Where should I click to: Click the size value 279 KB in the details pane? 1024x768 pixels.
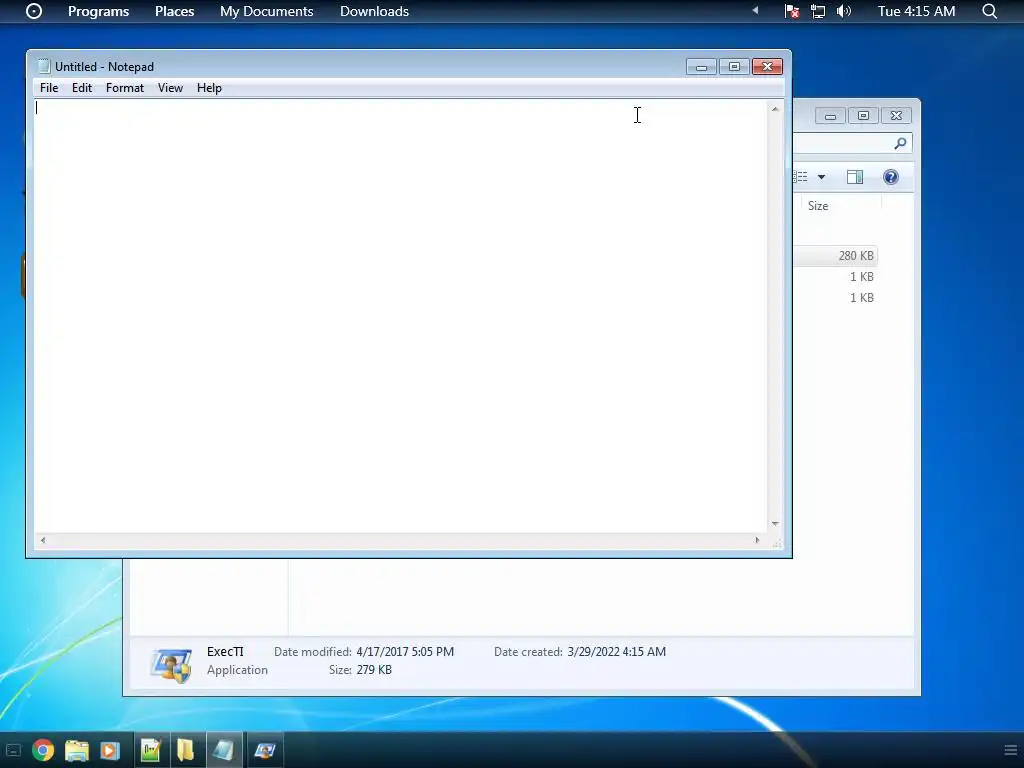[x=374, y=669]
